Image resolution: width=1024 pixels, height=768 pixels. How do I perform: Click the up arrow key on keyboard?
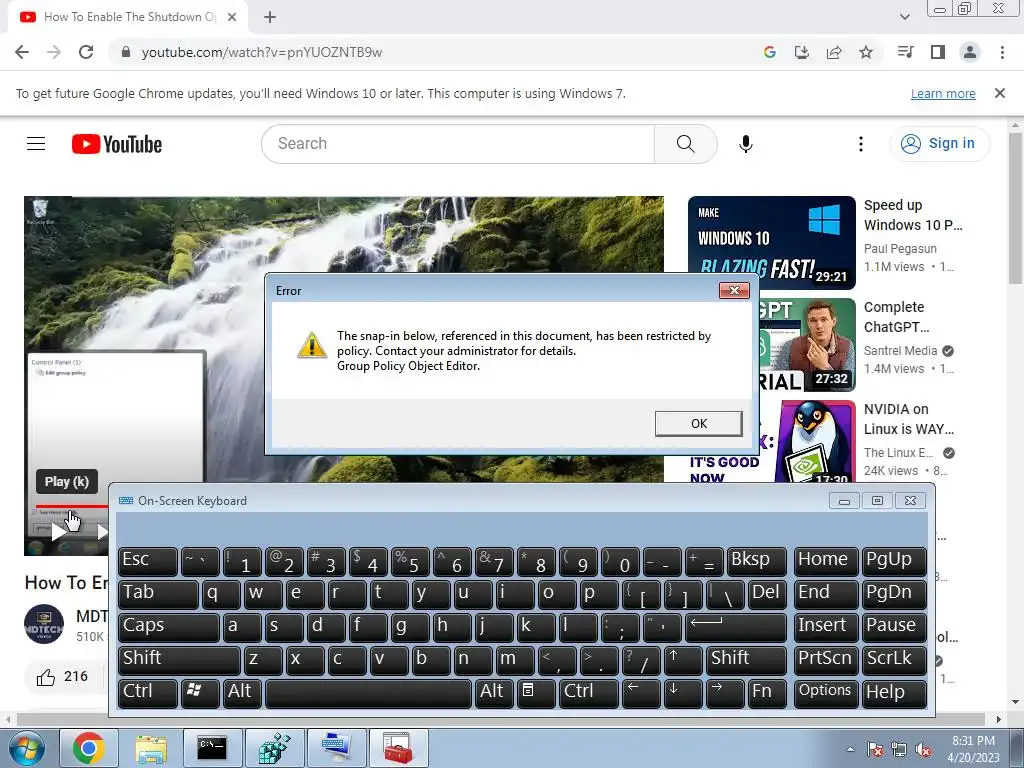tap(683, 660)
